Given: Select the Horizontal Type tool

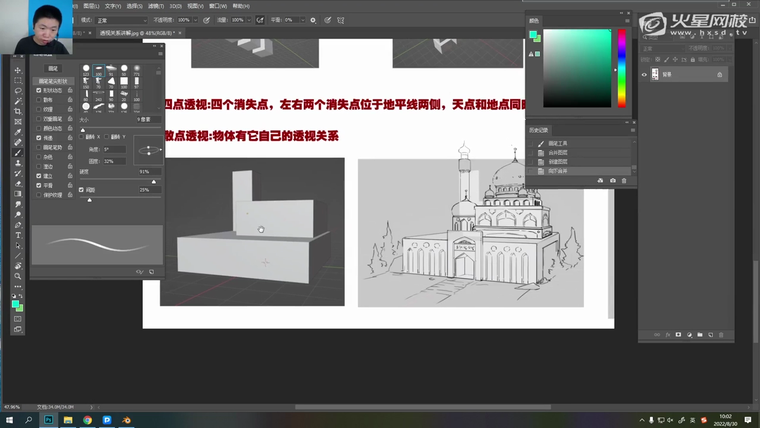Looking at the screenshot, I should pyautogui.click(x=18, y=235).
